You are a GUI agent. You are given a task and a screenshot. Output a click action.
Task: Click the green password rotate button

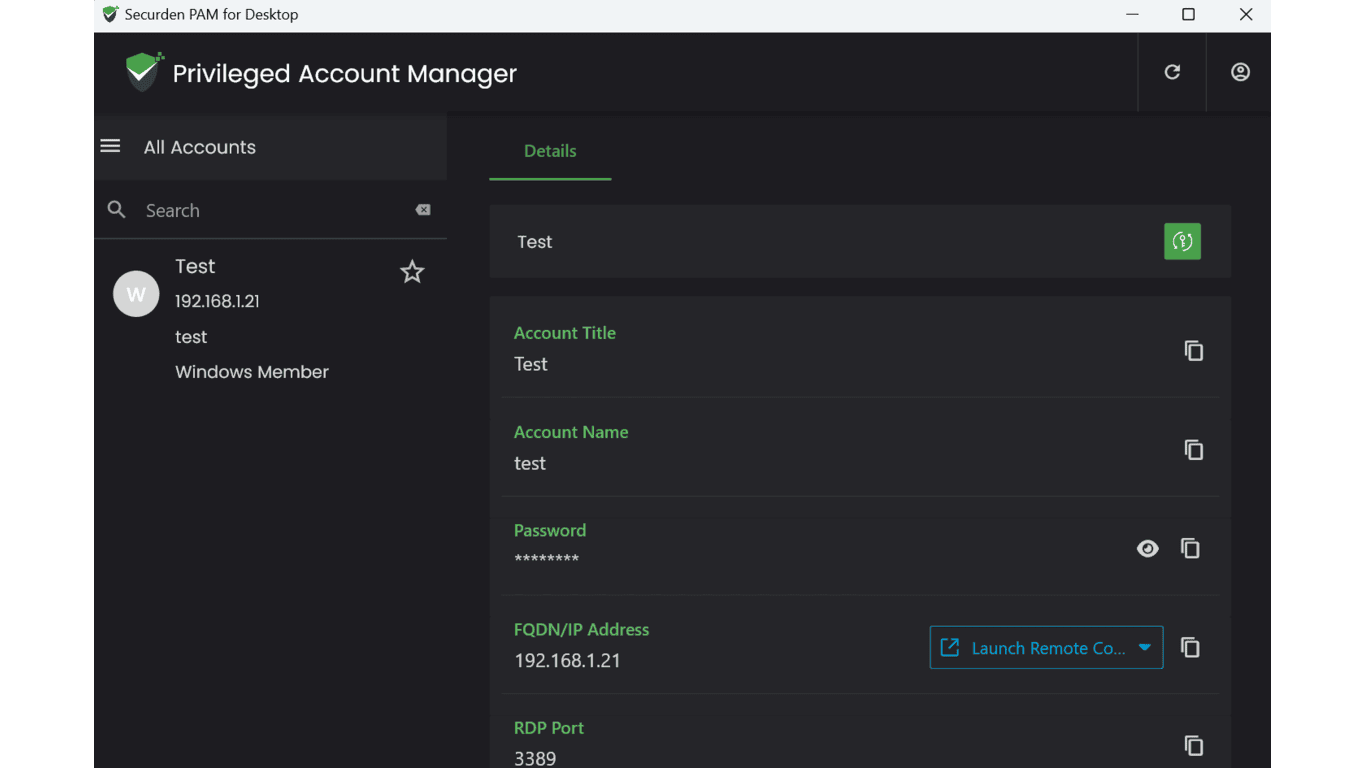click(1182, 241)
